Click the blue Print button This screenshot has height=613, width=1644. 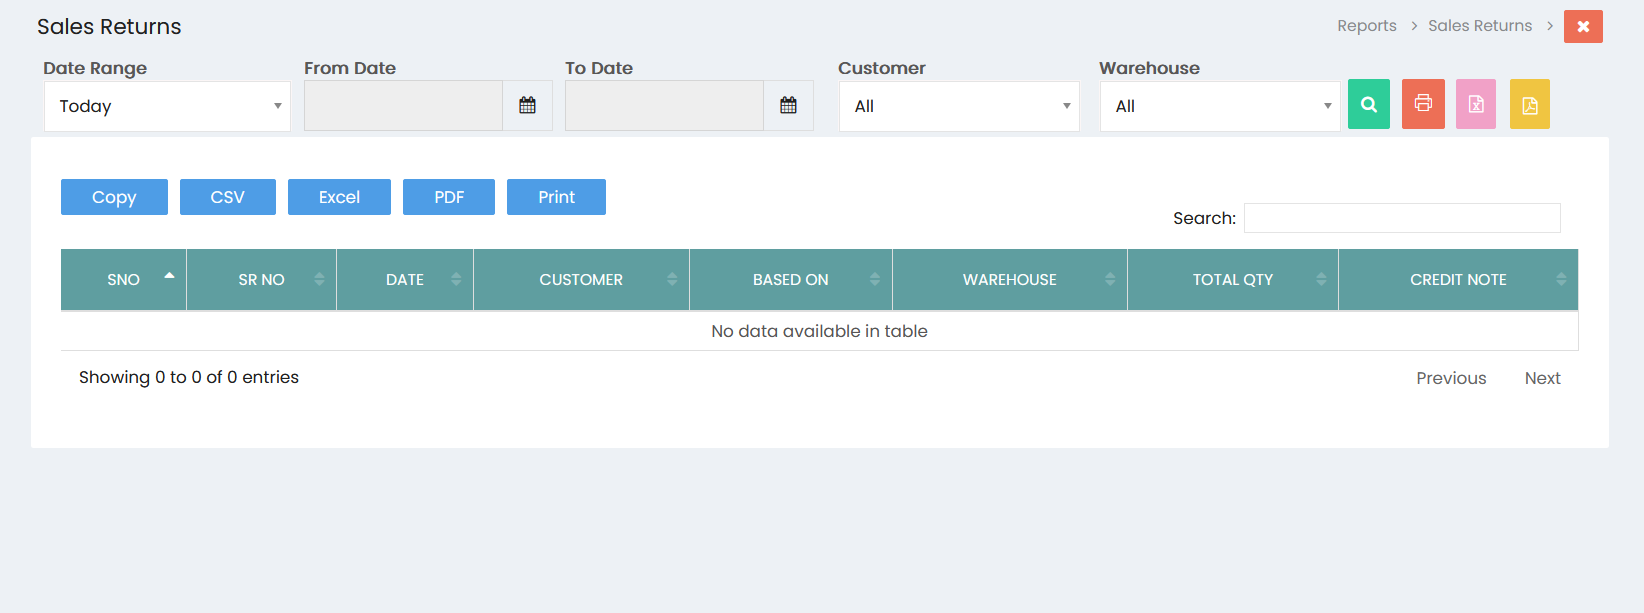coord(556,197)
